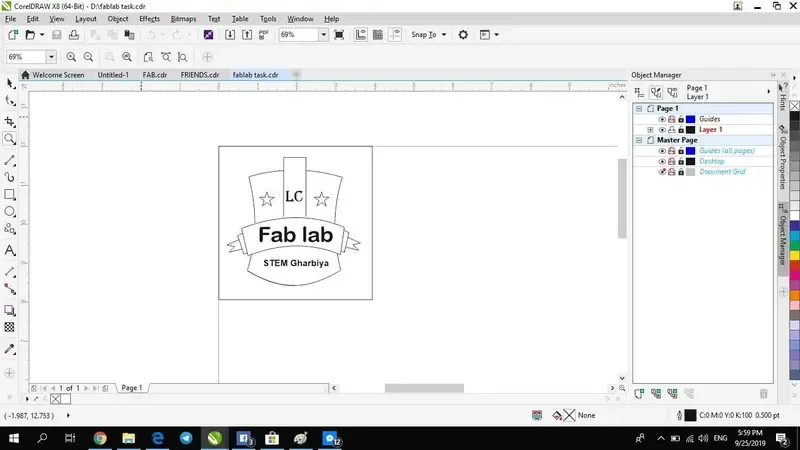This screenshot has height=450, width=800.
Task: Toggle visibility eye of Document Grid
Action: tap(662, 172)
